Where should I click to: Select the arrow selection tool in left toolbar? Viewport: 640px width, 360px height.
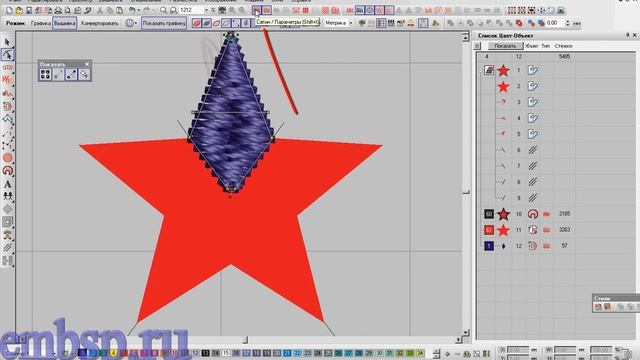[x=7, y=42]
